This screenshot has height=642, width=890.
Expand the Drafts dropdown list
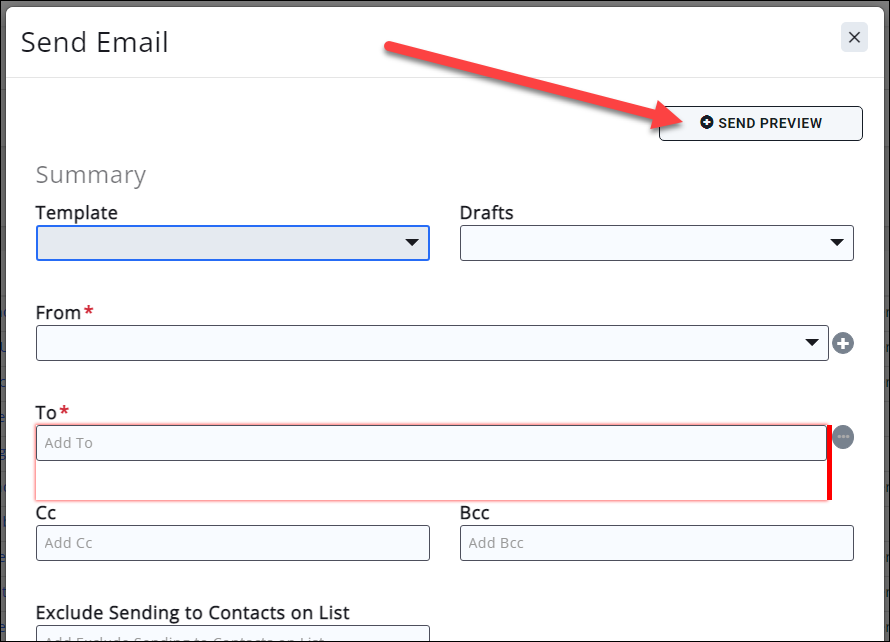(x=656, y=243)
